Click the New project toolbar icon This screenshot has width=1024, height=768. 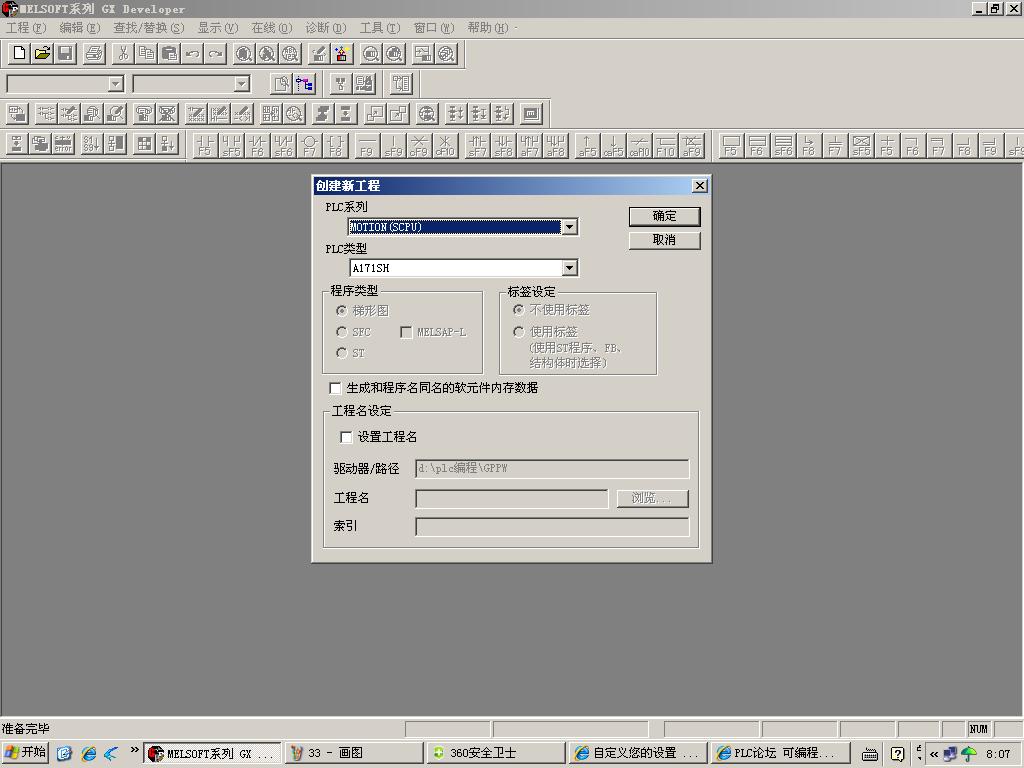tap(19, 54)
